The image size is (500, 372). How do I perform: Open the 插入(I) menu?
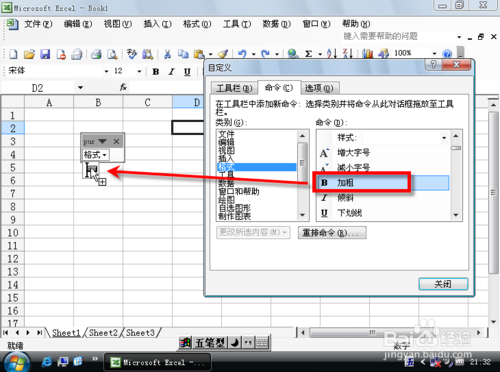click(x=157, y=24)
